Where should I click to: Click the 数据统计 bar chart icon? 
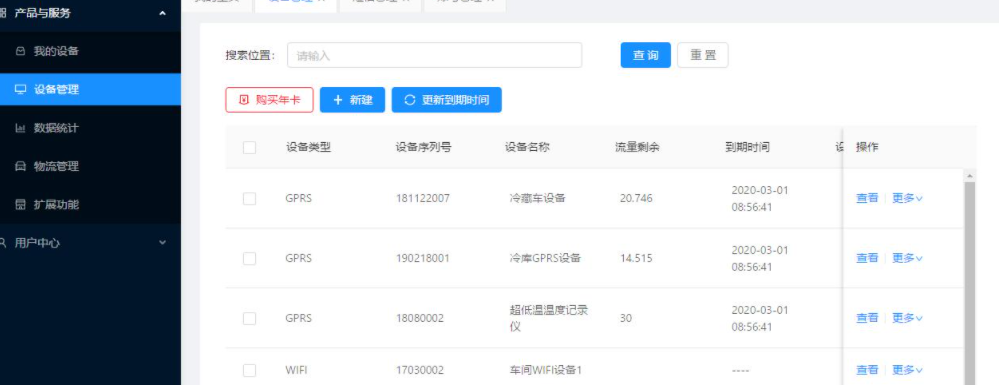[20, 128]
